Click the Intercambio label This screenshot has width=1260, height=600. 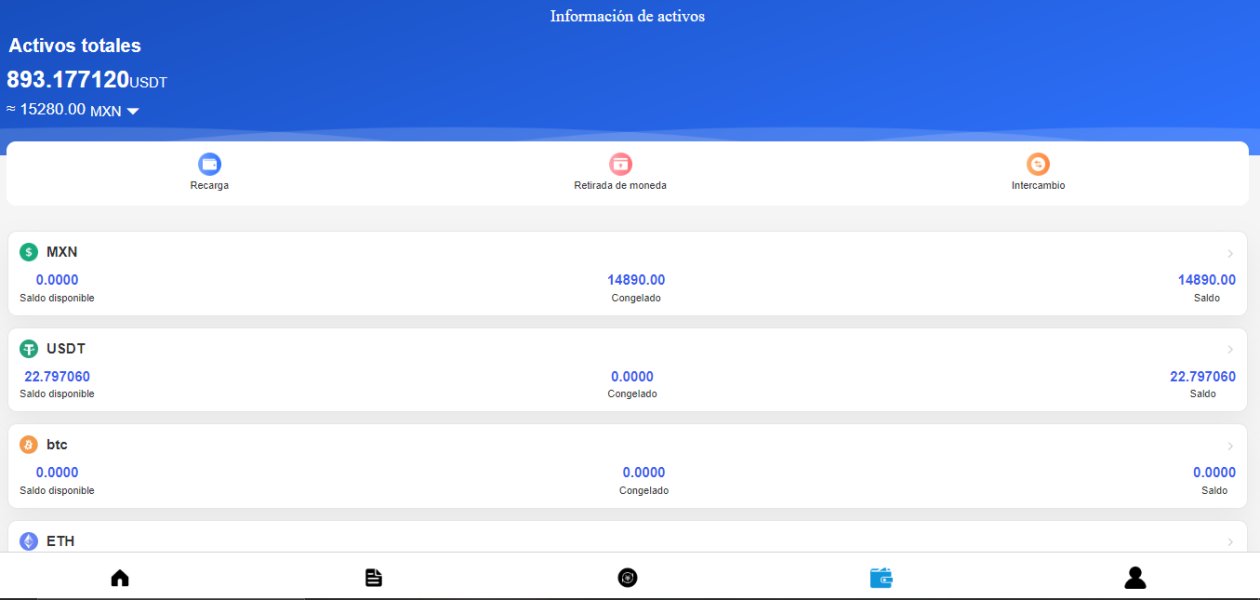click(1038, 186)
